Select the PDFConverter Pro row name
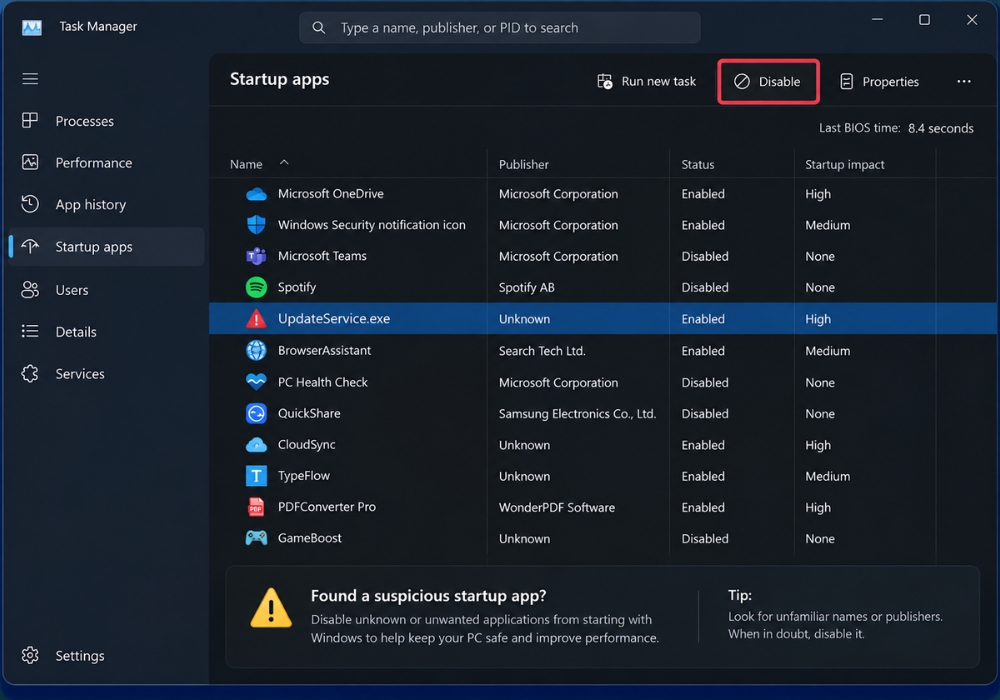The image size is (1000, 700). (327, 507)
